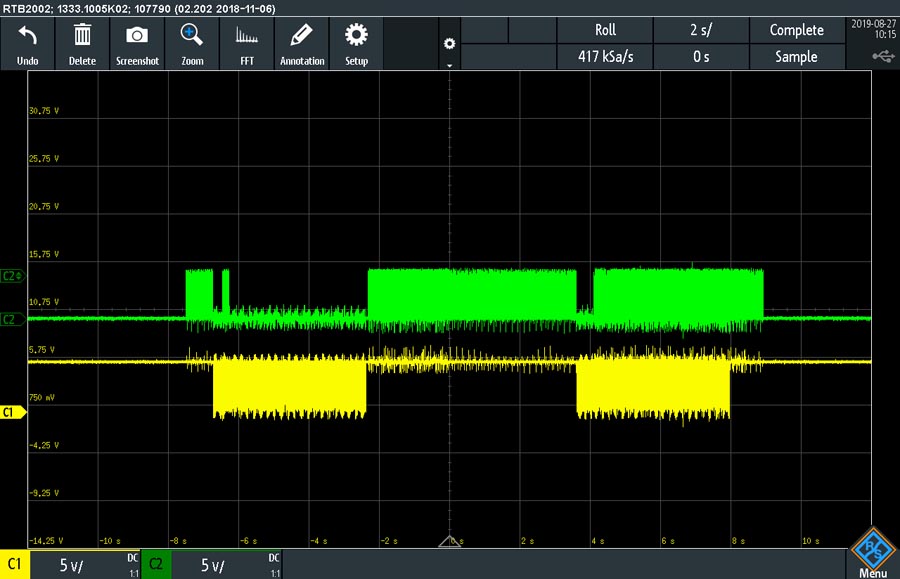Open the Roll acquisition mode setting
The height and width of the screenshot is (579, 900).
click(x=605, y=30)
